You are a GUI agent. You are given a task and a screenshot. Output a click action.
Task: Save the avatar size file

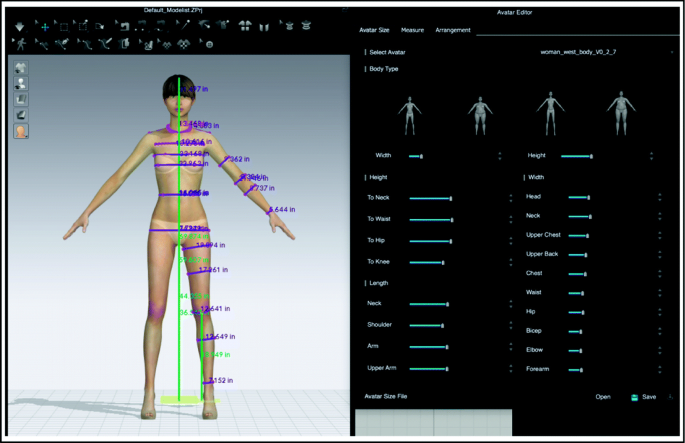click(x=648, y=397)
